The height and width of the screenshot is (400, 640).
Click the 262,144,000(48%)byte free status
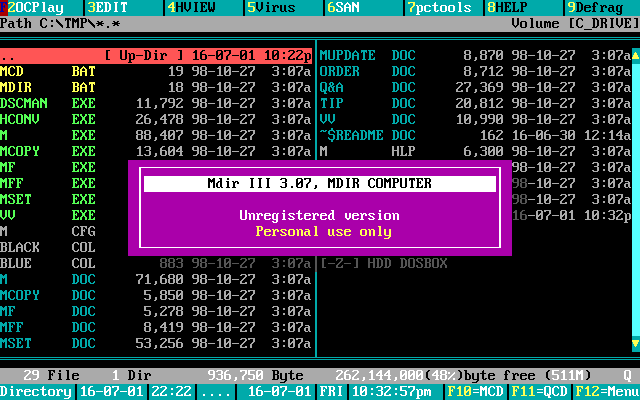click(x=435, y=375)
